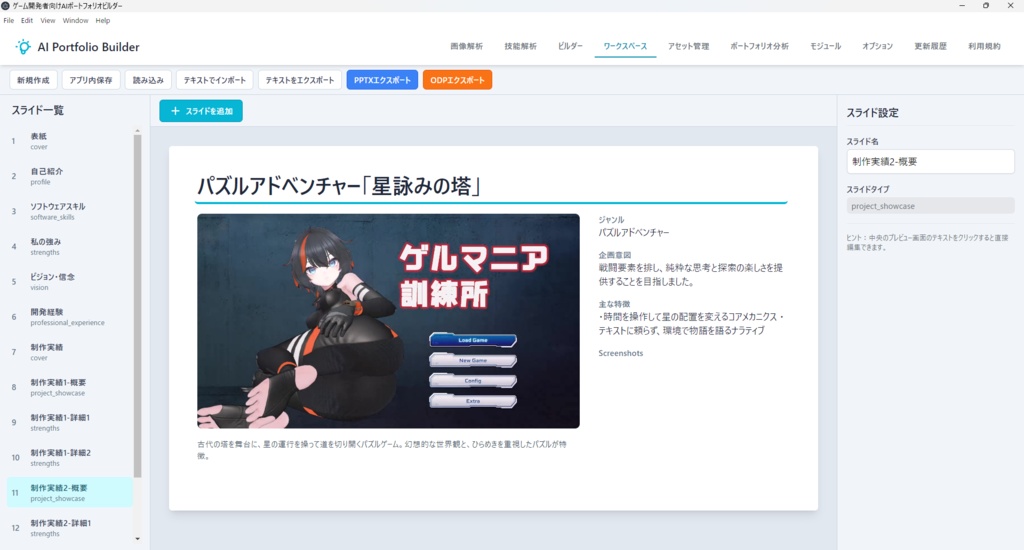The height and width of the screenshot is (550, 1024).
Task: Select slide 11 制作実績2-概要
Action: point(70,493)
